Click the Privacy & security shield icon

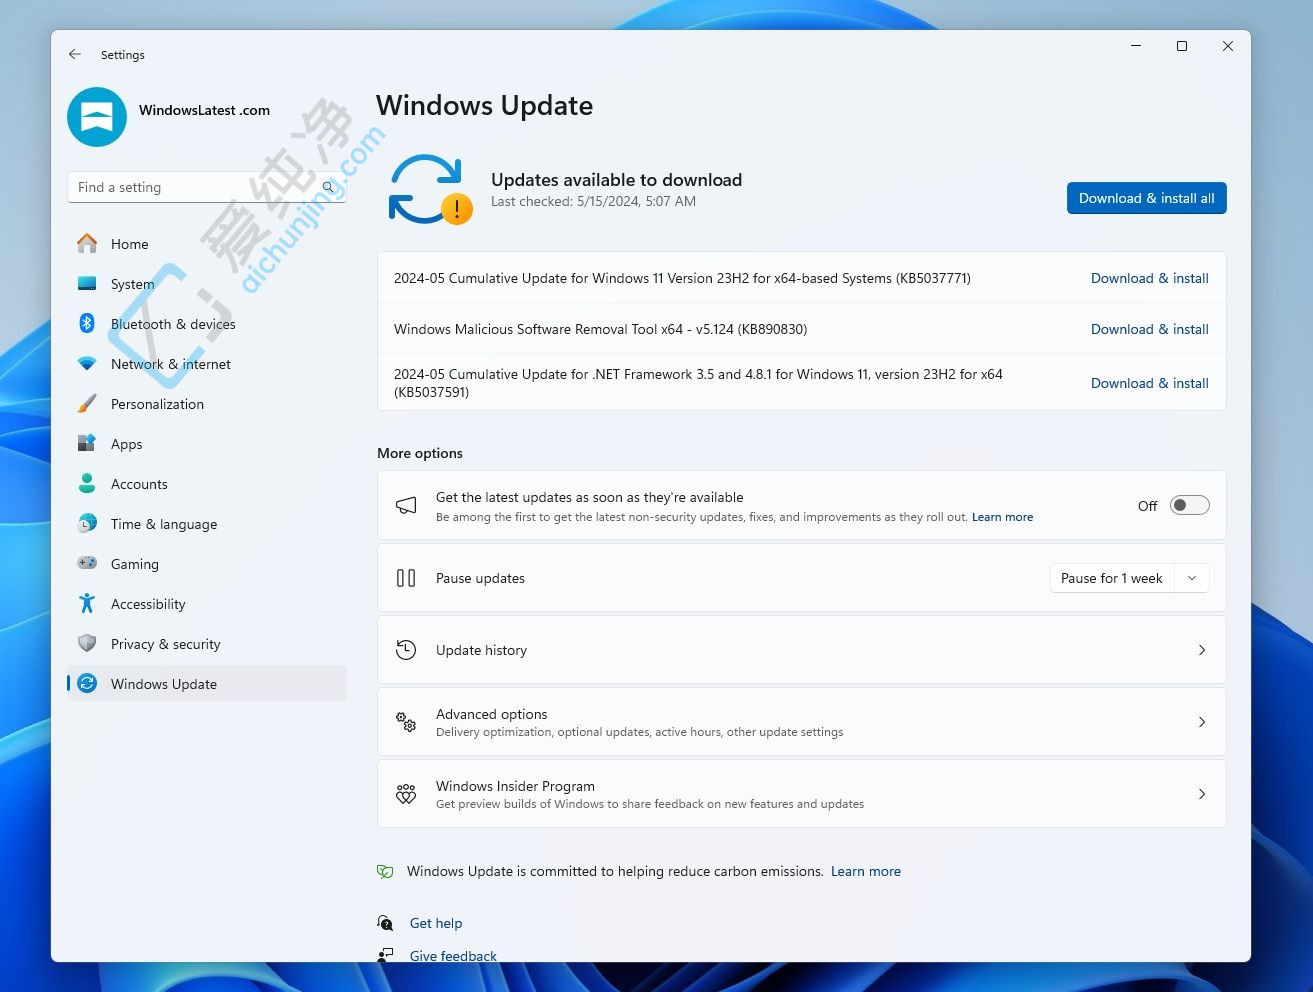pos(87,643)
